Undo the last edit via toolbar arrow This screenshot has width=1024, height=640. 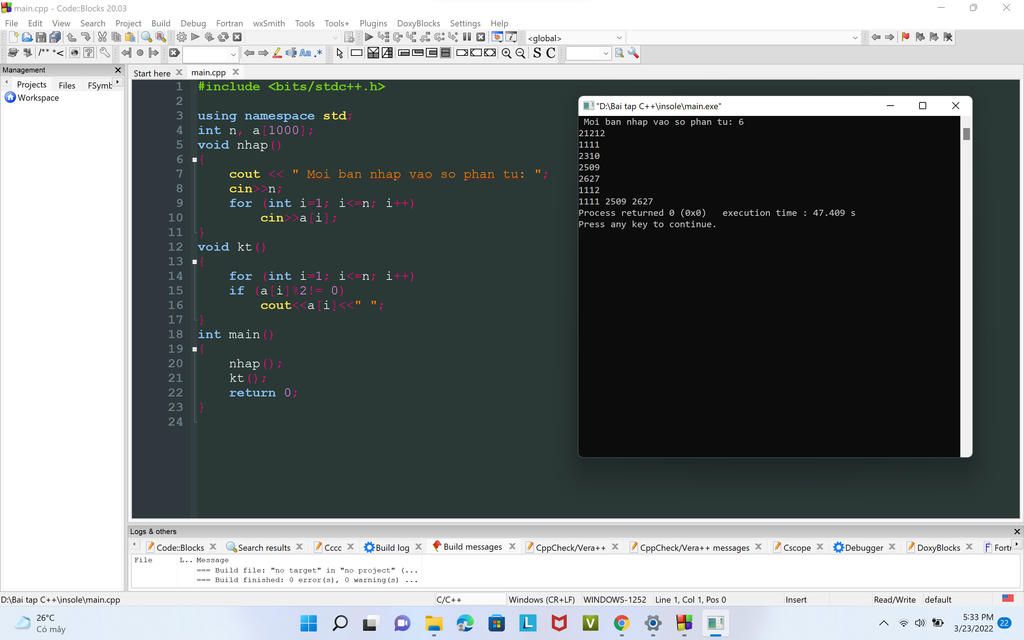coord(71,37)
